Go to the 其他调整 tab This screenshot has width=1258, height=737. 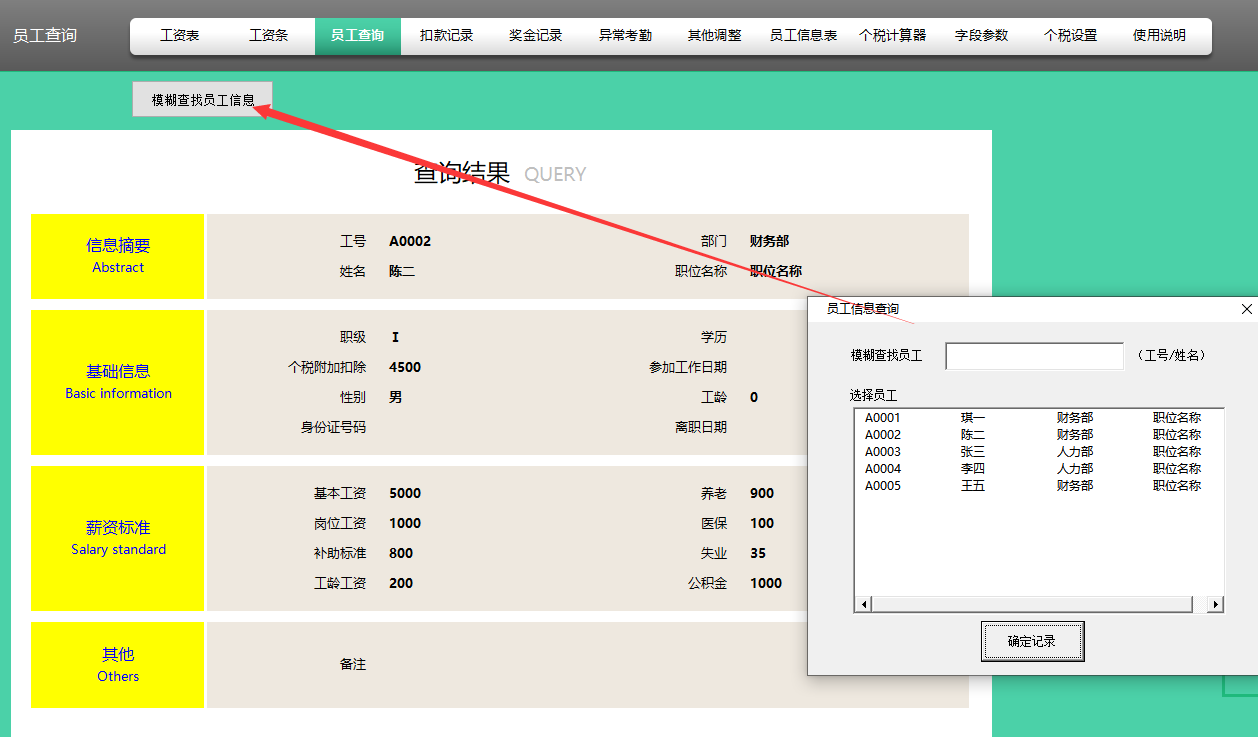point(714,34)
